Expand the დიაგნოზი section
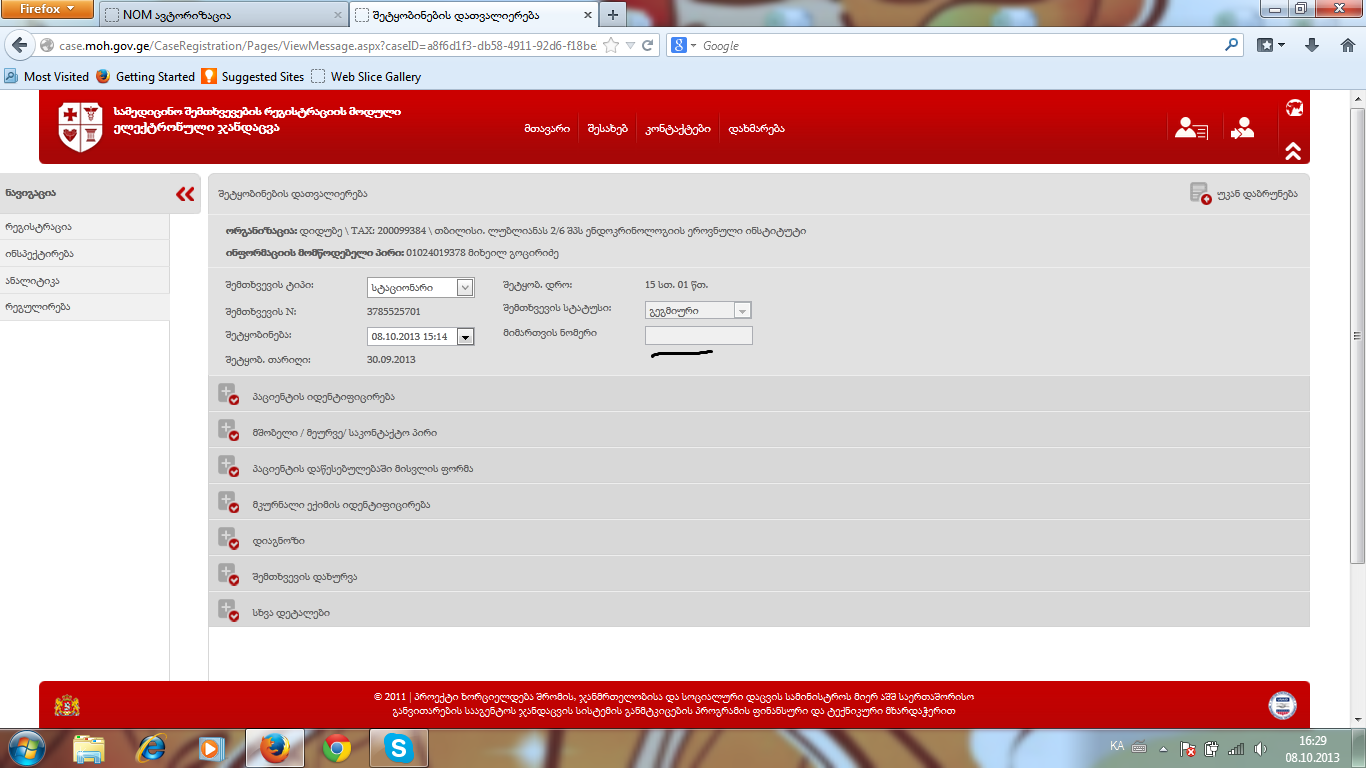This screenshot has width=1366, height=768. pos(228,539)
